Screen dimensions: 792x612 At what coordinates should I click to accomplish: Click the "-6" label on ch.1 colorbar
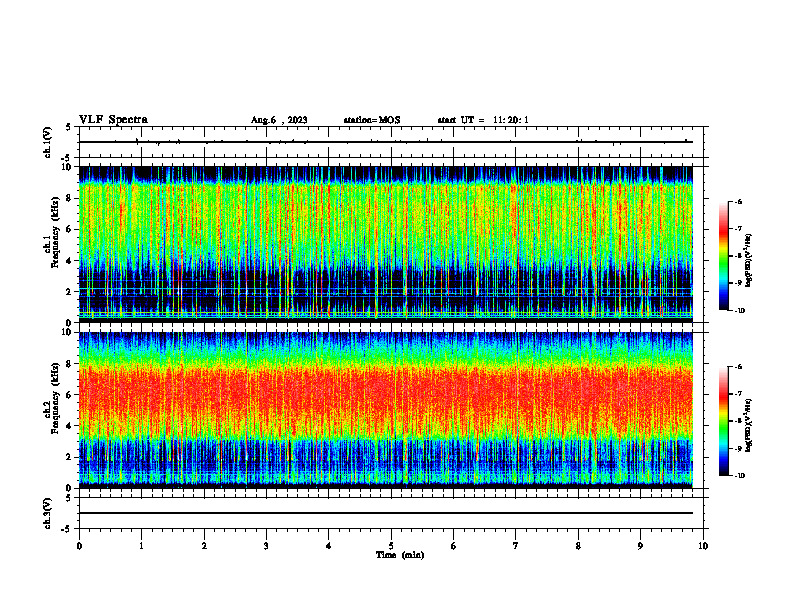point(738,201)
